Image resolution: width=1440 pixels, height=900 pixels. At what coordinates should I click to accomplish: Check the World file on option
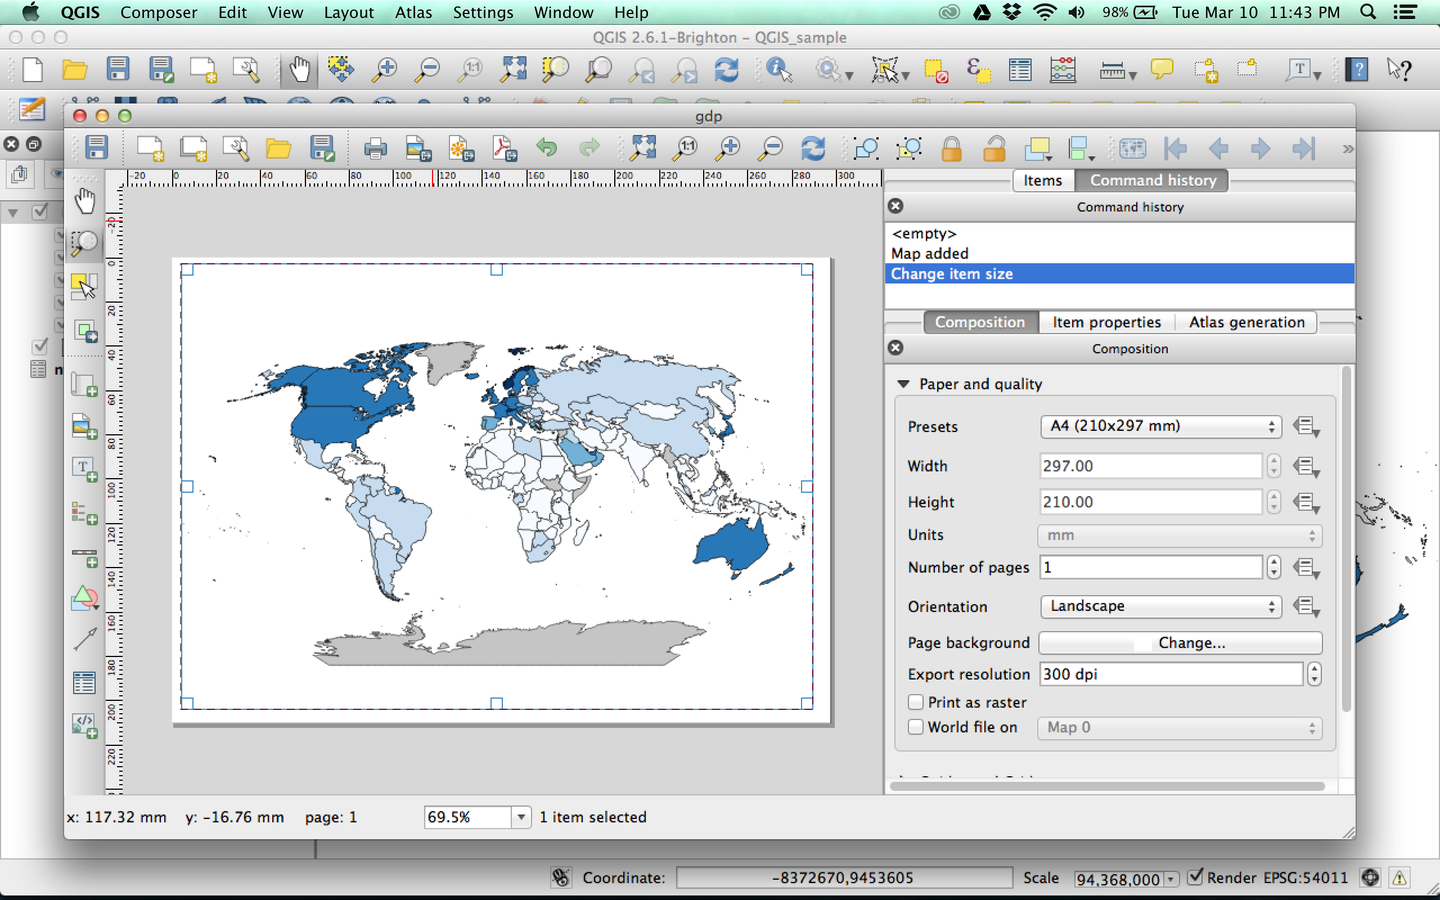(x=916, y=727)
